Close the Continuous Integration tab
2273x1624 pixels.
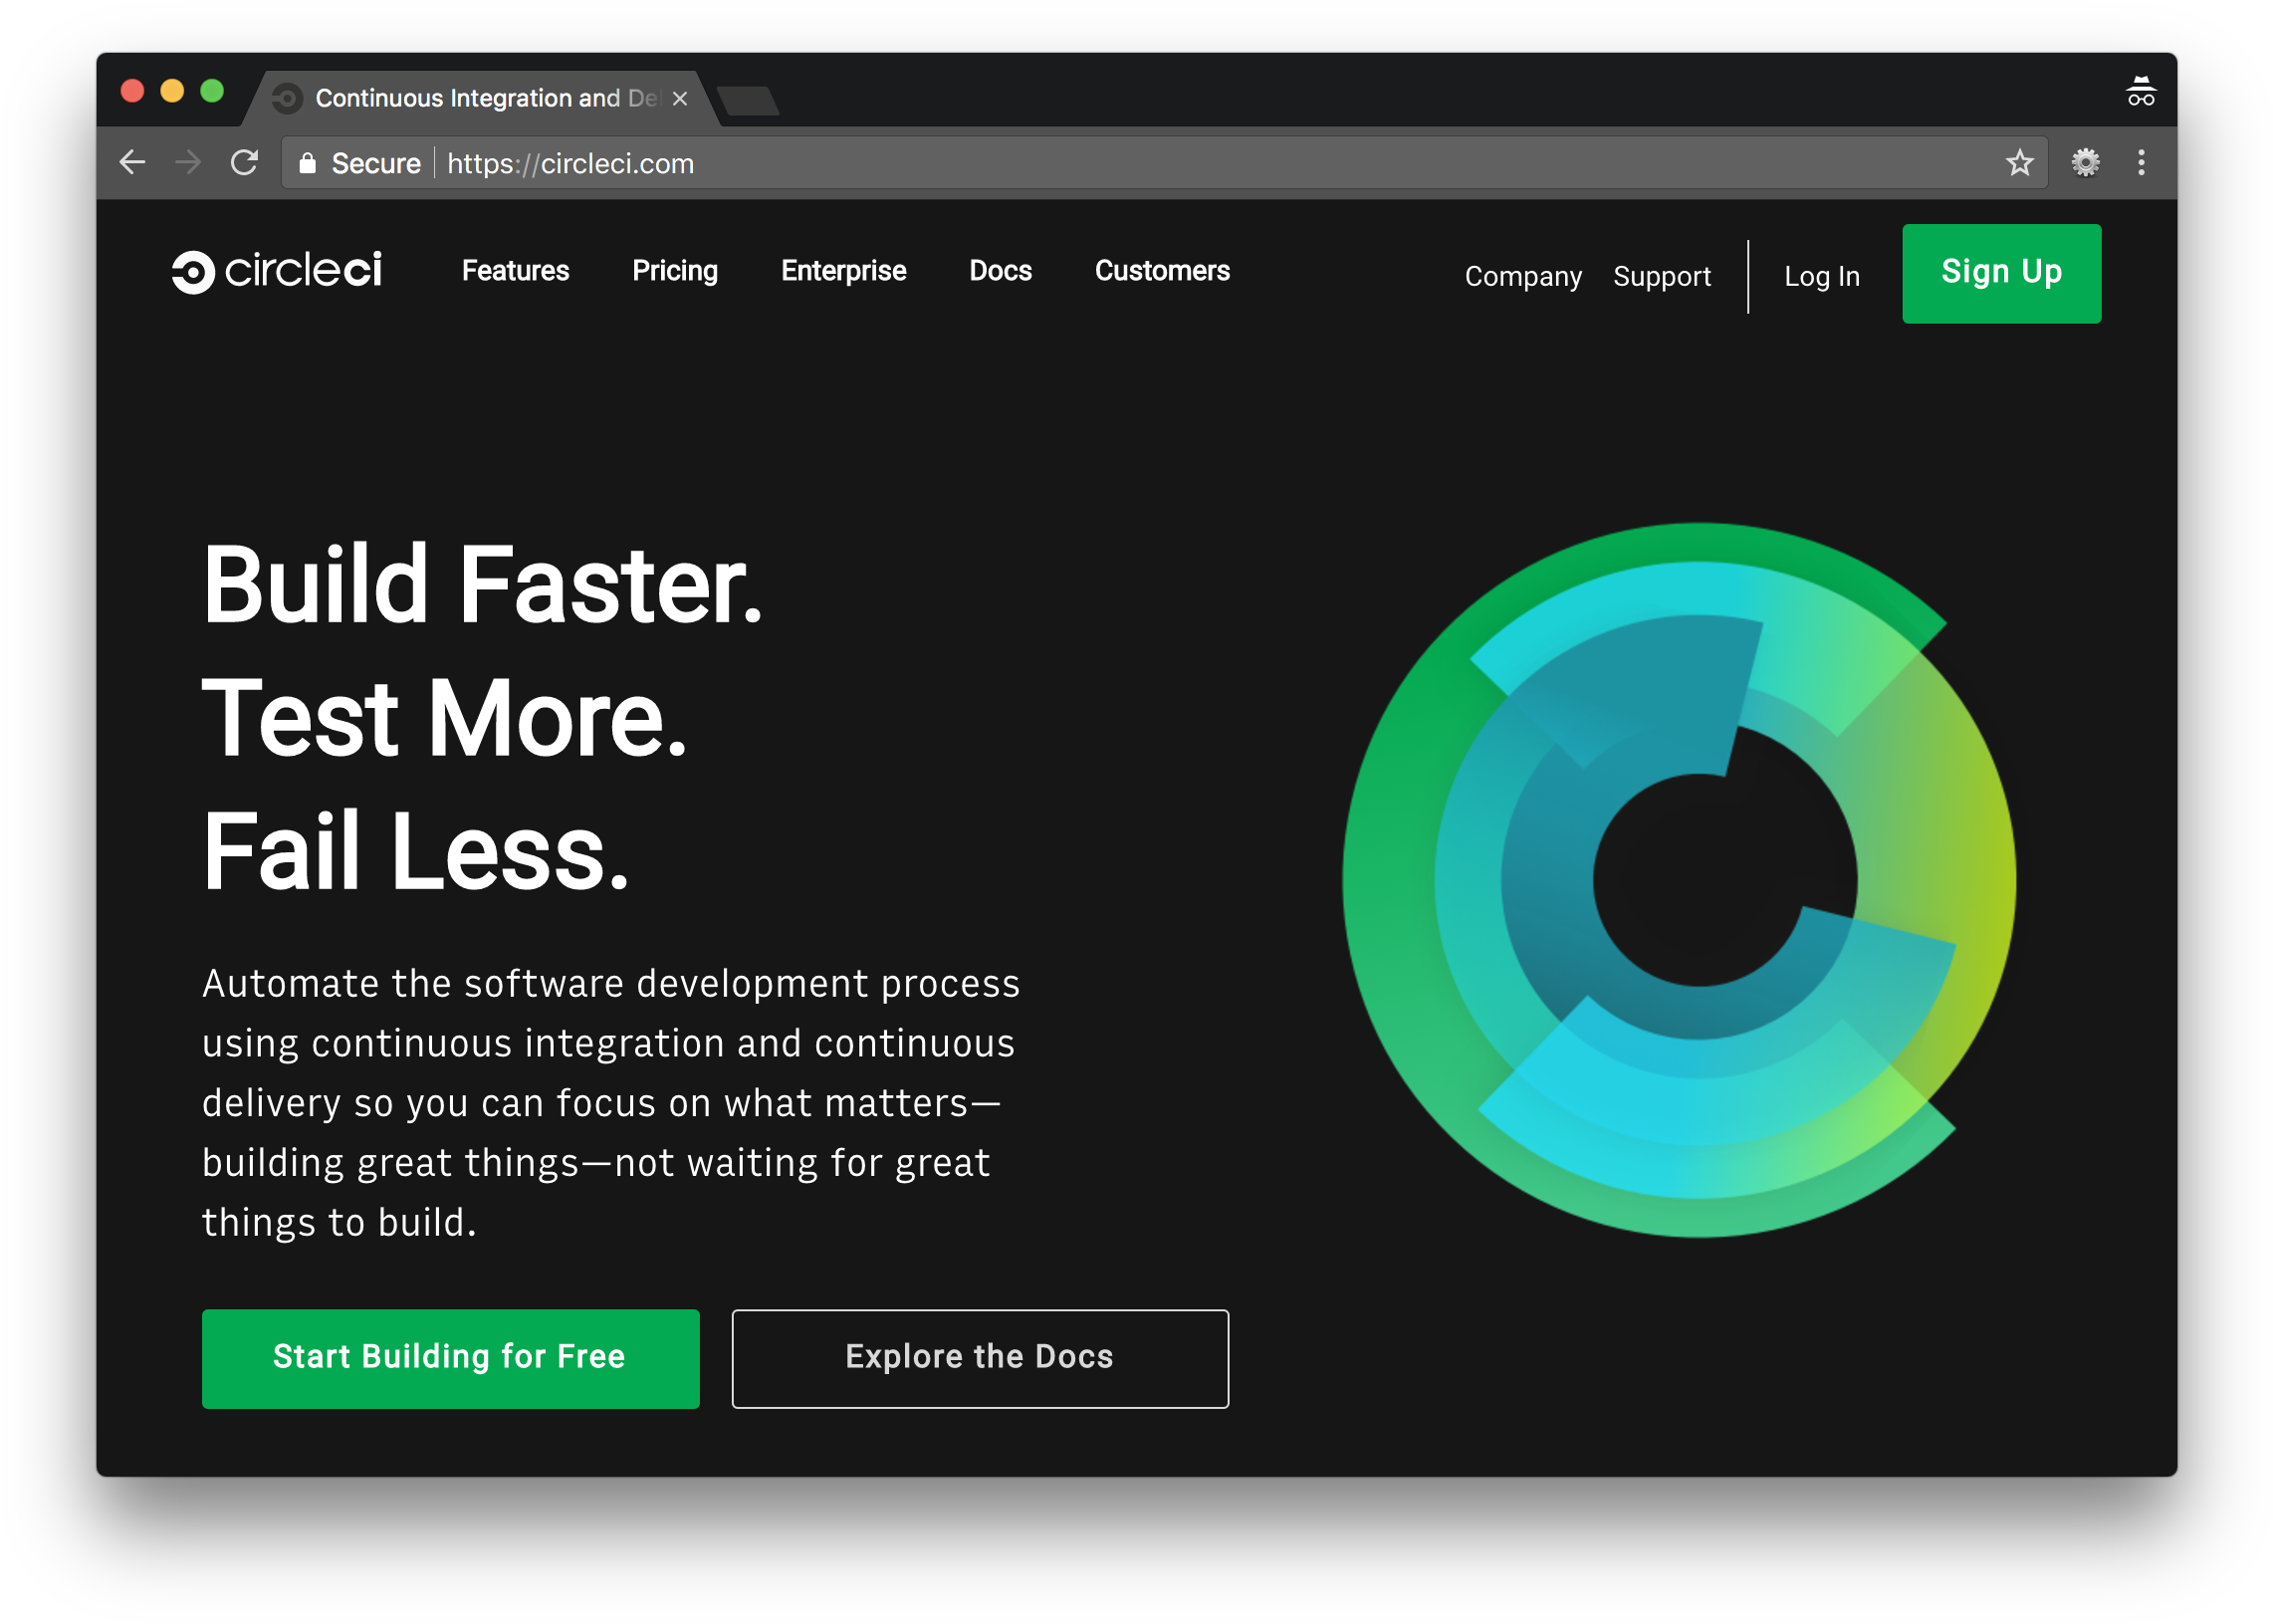680,98
